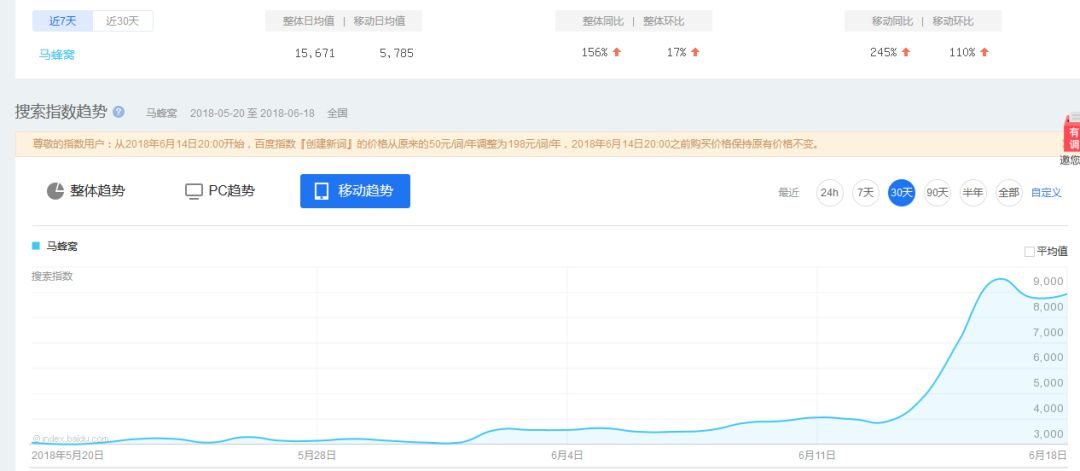Viewport: 1080px width, 471px height.
Task: Click the 整体日均值 value 15,671
Action: point(315,53)
